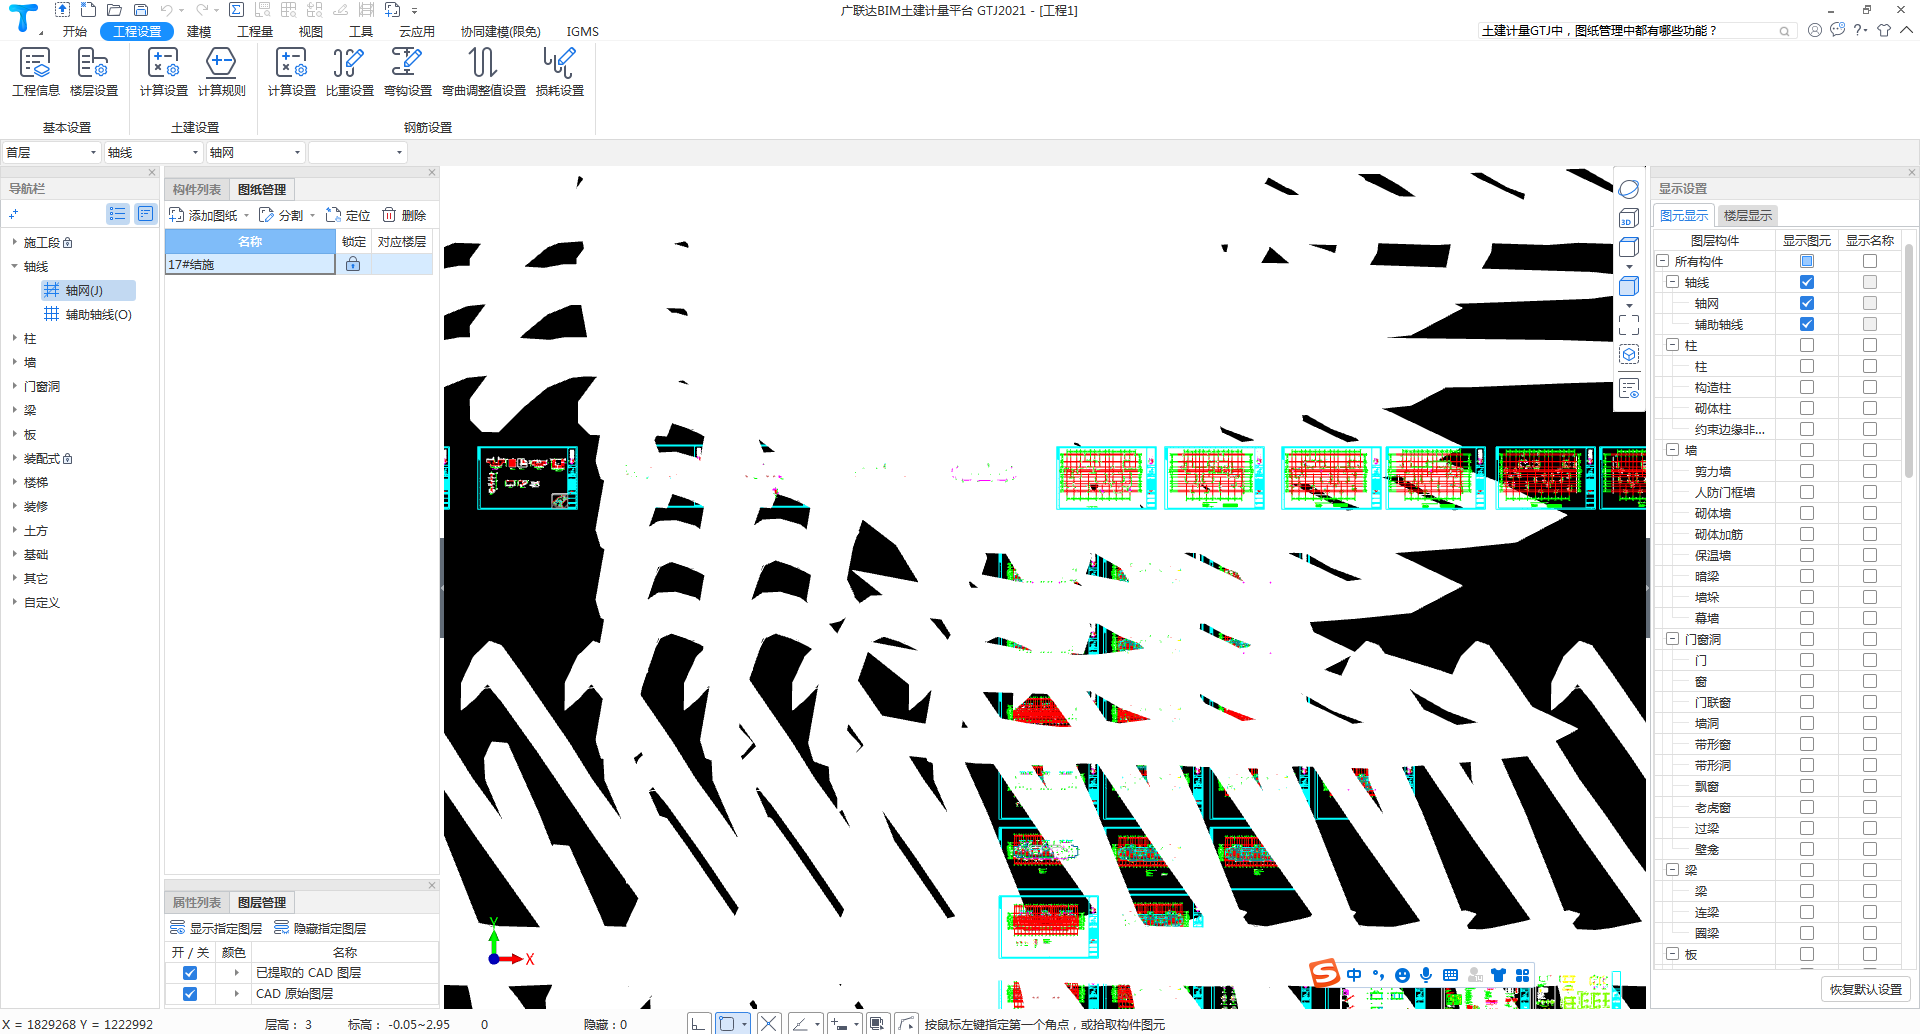
Task: Click the search icon in help box
Action: (1784, 31)
